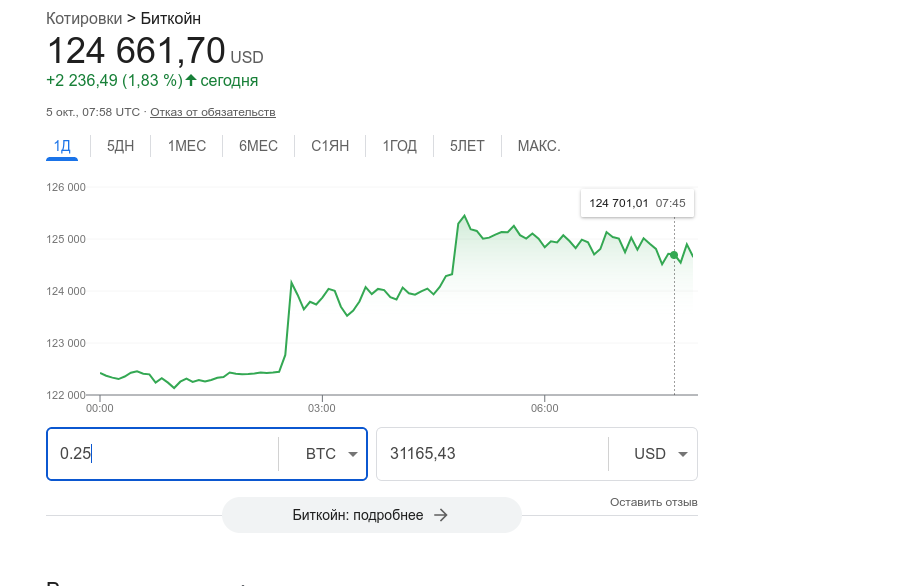The width and height of the screenshot is (902, 586).
Task: Select the 1Д time range tab
Action: 62,146
